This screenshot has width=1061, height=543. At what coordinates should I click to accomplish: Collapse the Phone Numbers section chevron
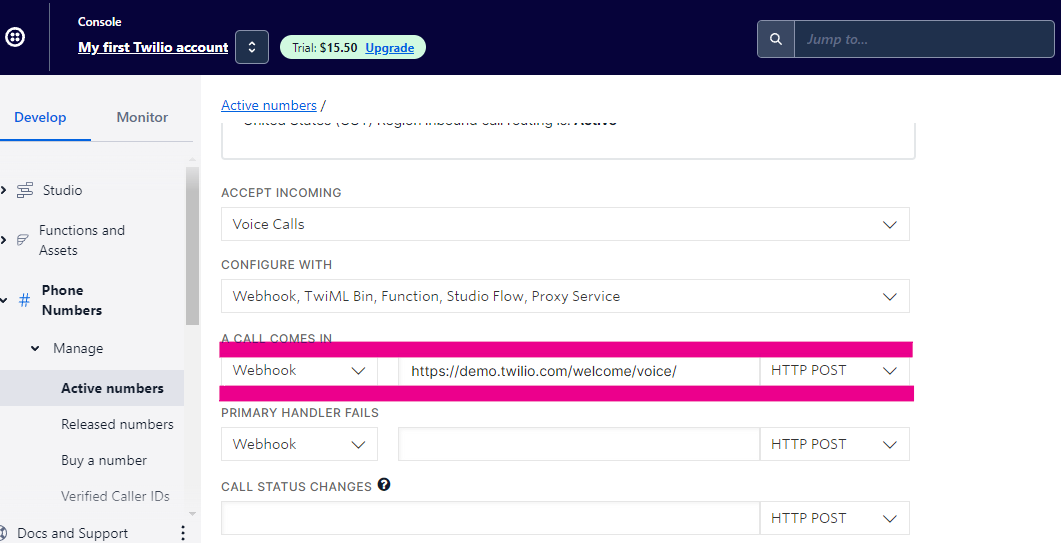(x=3, y=300)
